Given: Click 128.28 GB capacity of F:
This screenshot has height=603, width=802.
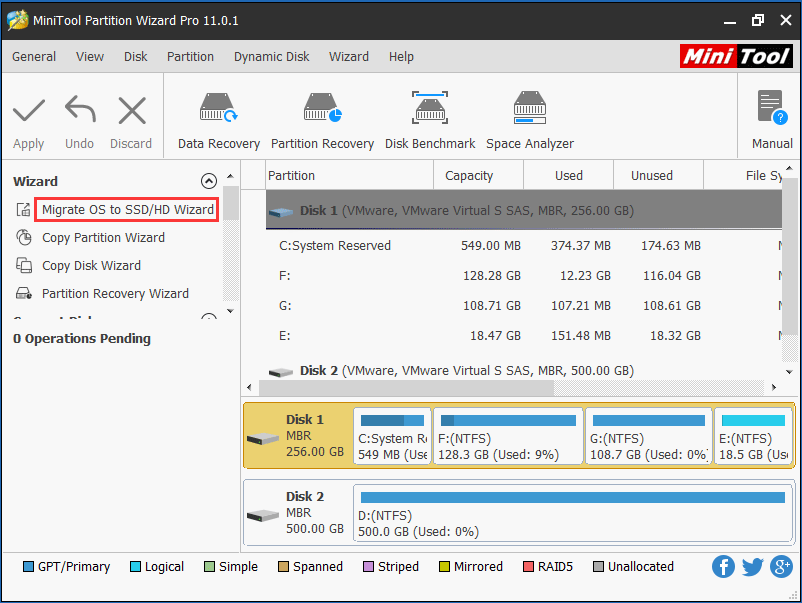Looking at the screenshot, I should click(492, 276).
